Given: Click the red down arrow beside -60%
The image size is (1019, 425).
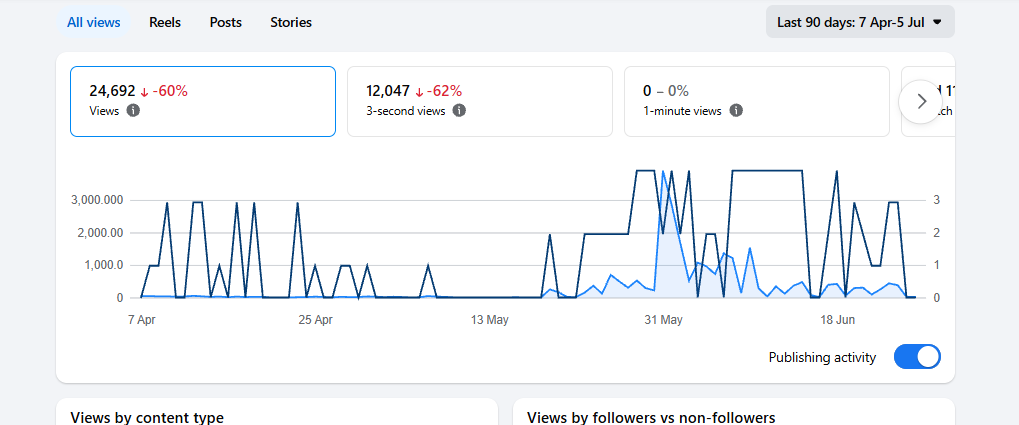Looking at the screenshot, I should pos(144,92).
